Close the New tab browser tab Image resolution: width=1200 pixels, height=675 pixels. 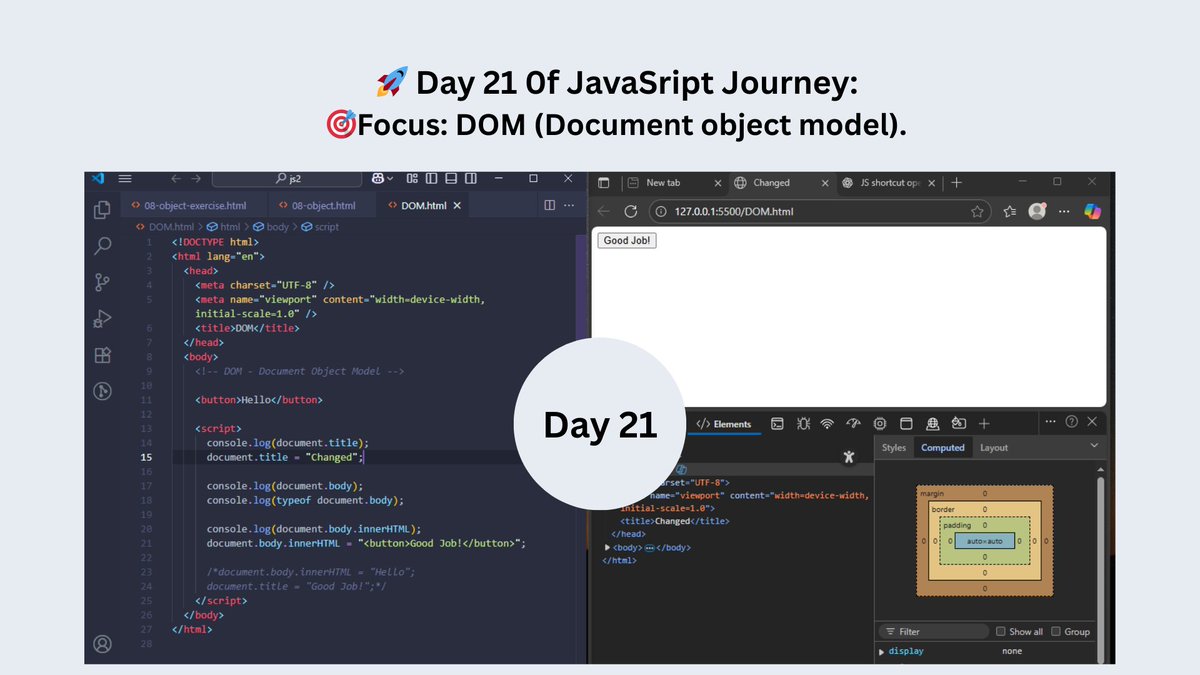coord(716,183)
